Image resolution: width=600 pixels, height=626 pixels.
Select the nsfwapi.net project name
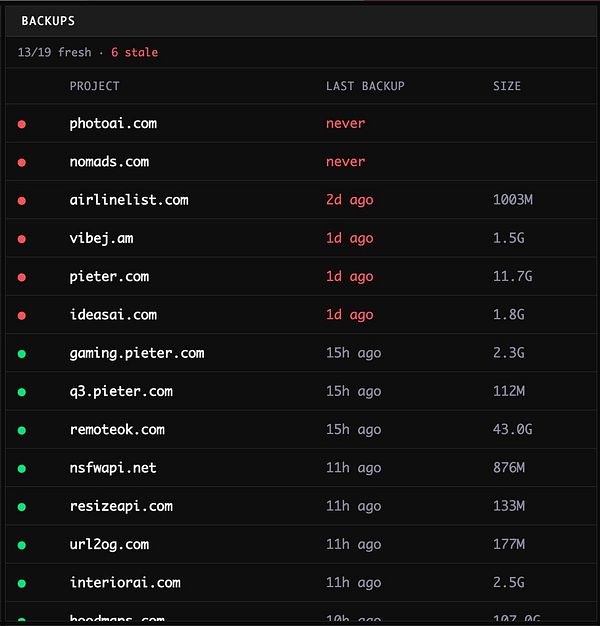pos(113,468)
